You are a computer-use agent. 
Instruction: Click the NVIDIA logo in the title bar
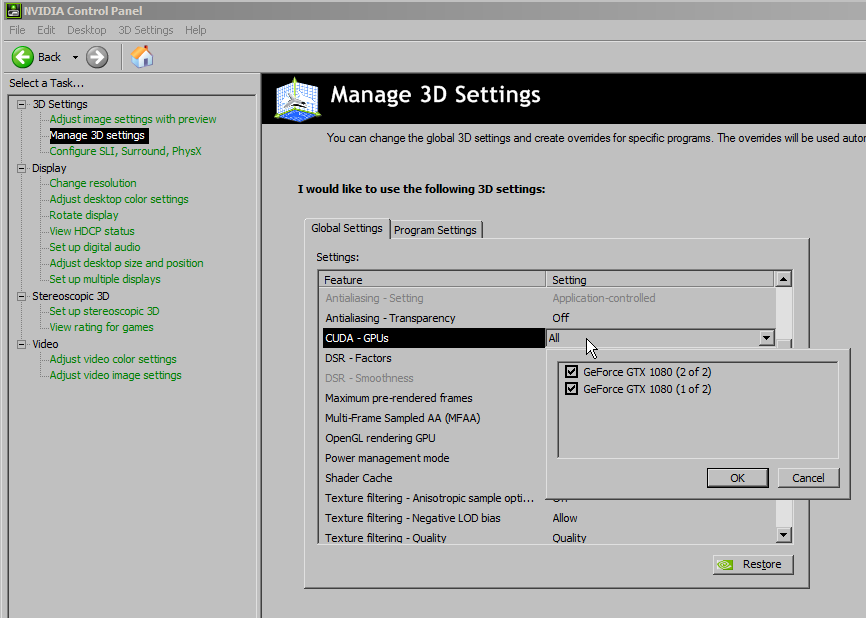click(13, 9)
